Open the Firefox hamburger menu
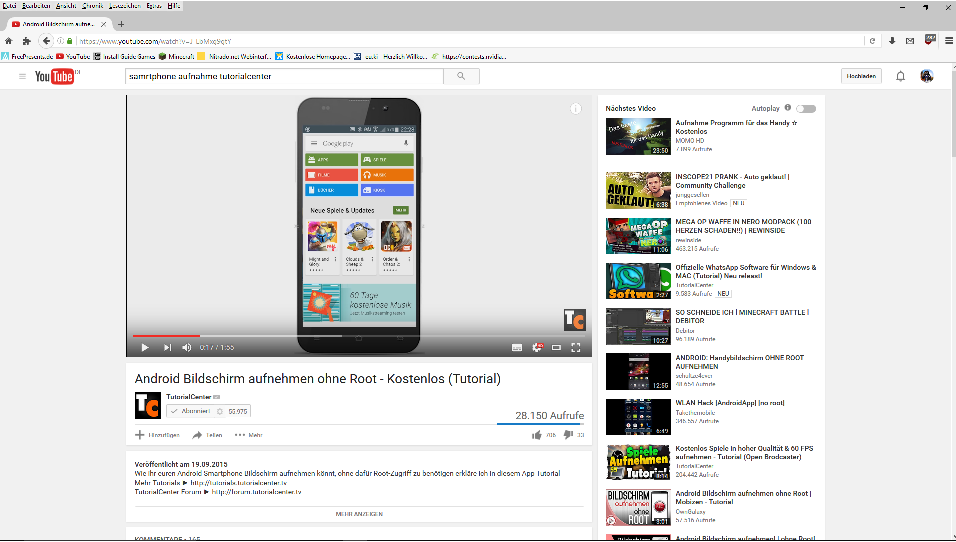This screenshot has width=956, height=542. coord(949,41)
